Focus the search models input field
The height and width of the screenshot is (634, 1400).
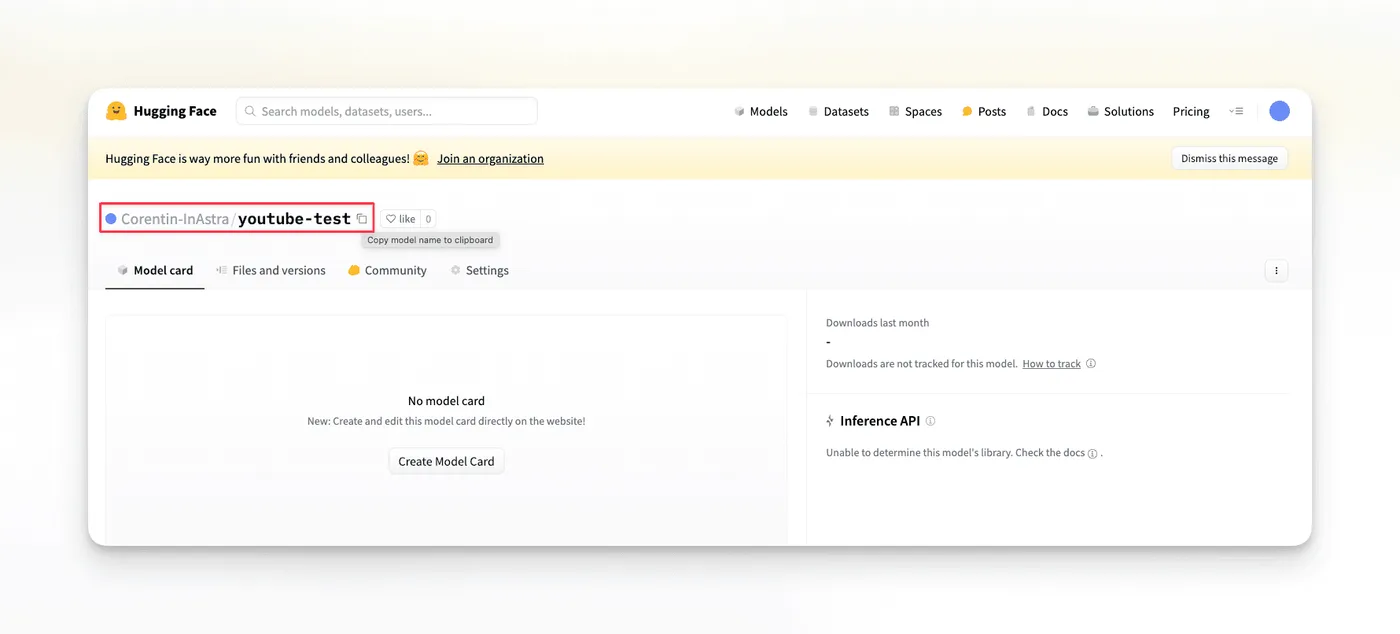click(x=387, y=111)
